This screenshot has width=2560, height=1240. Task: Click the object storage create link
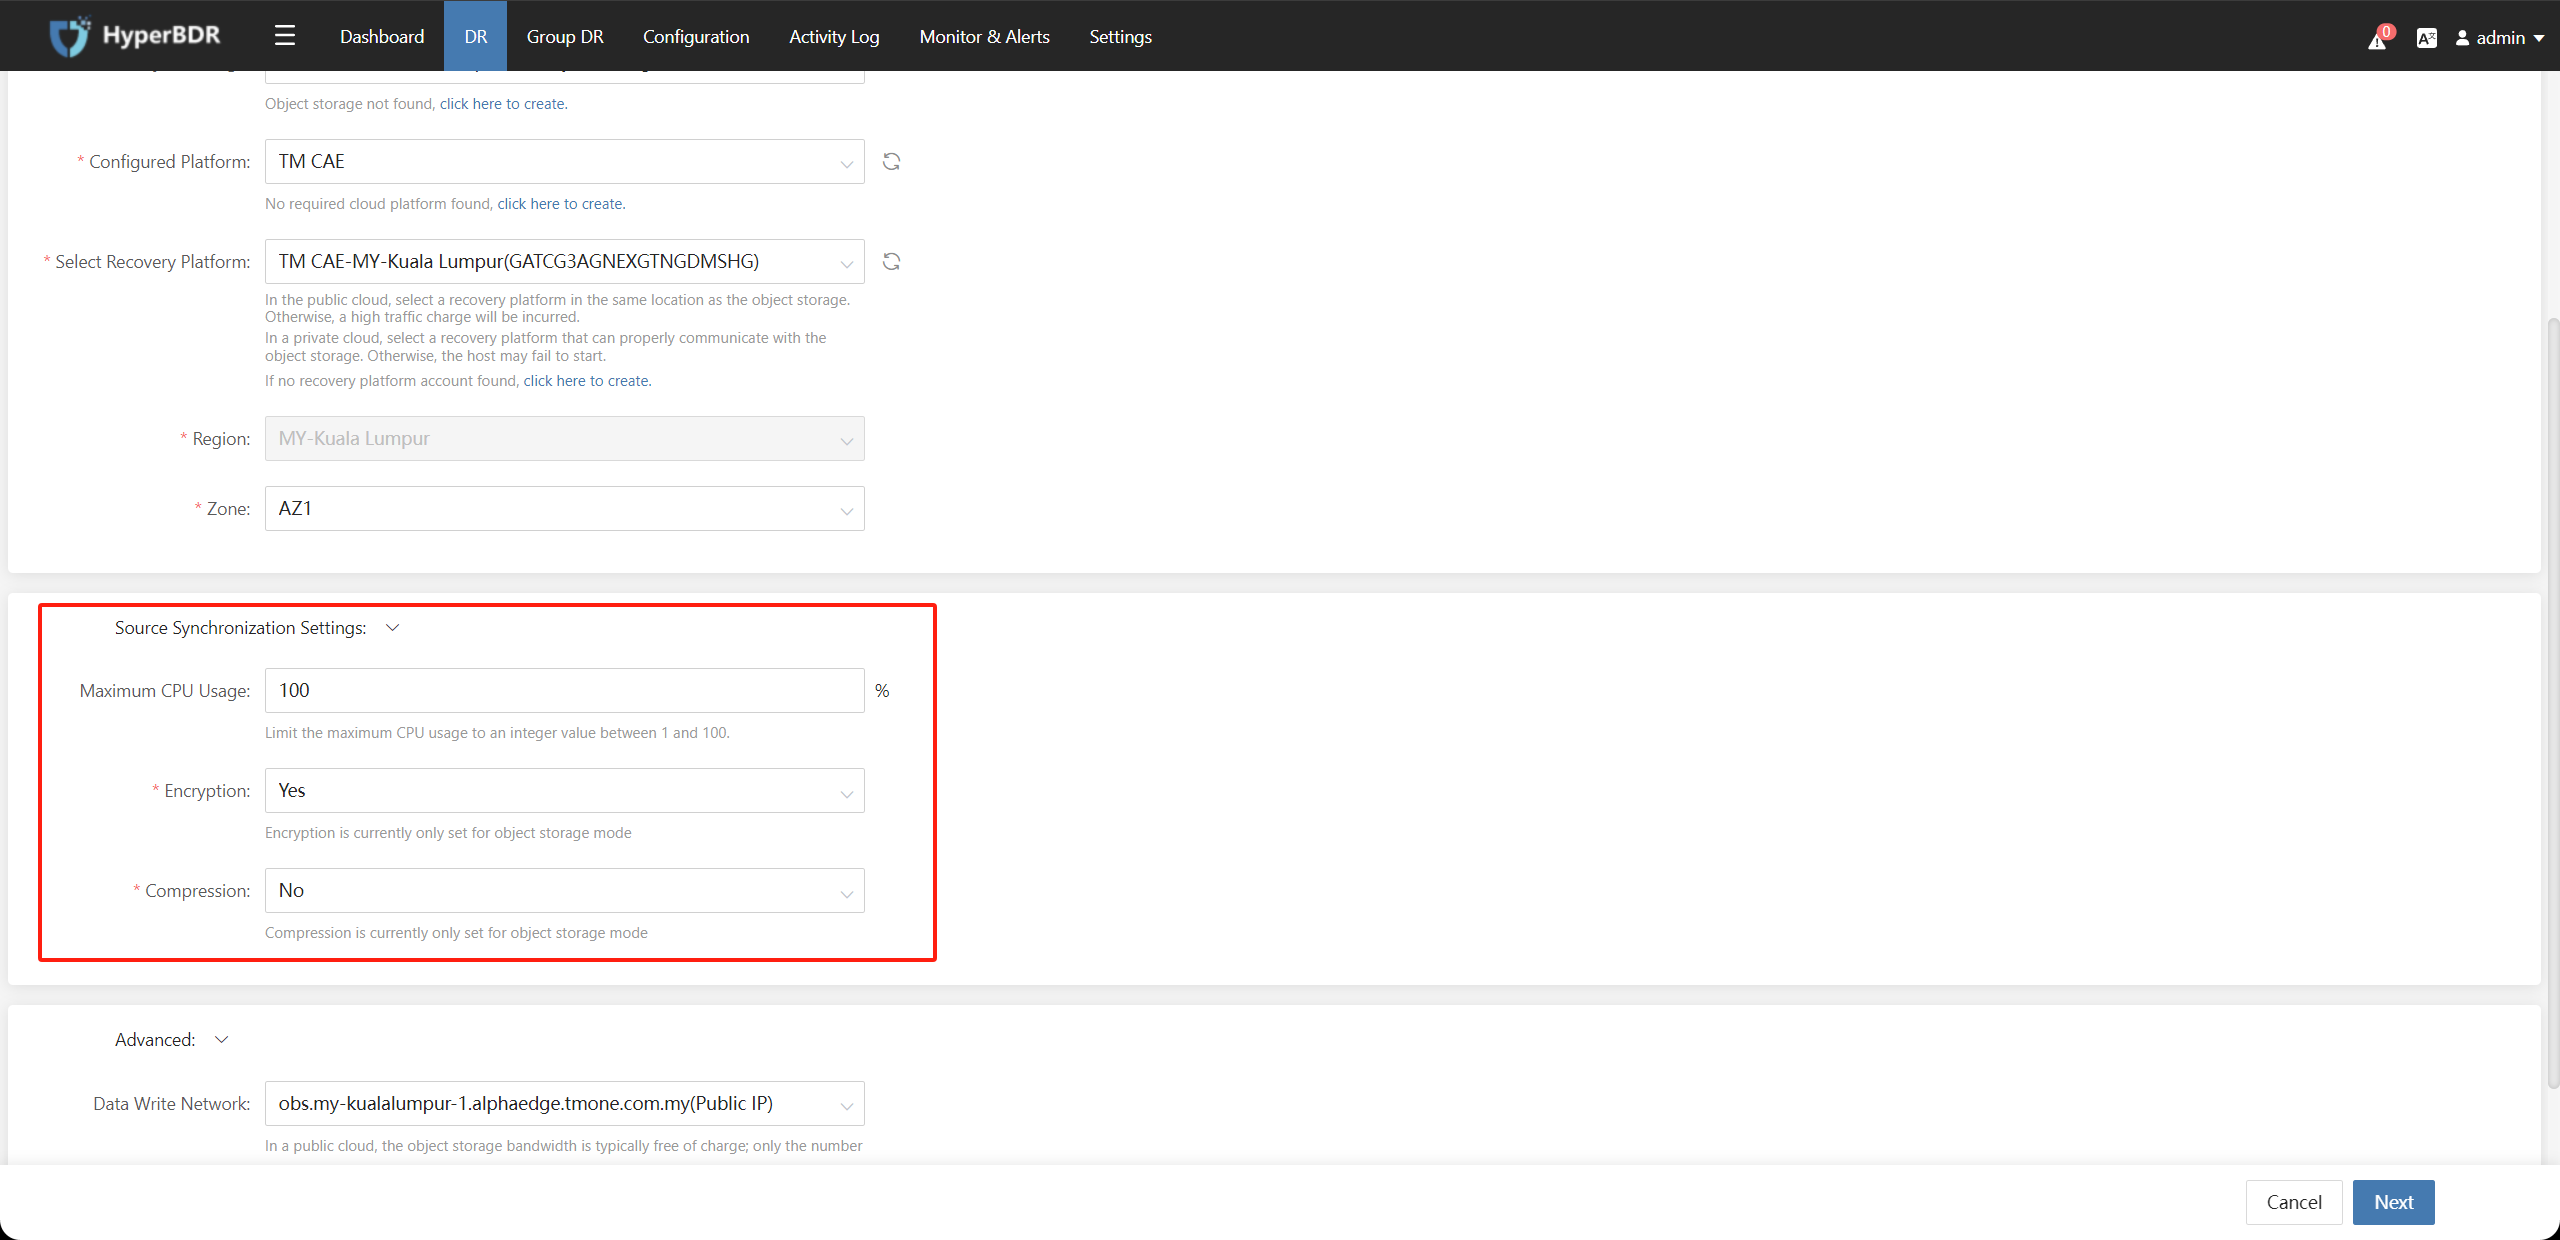click(503, 104)
